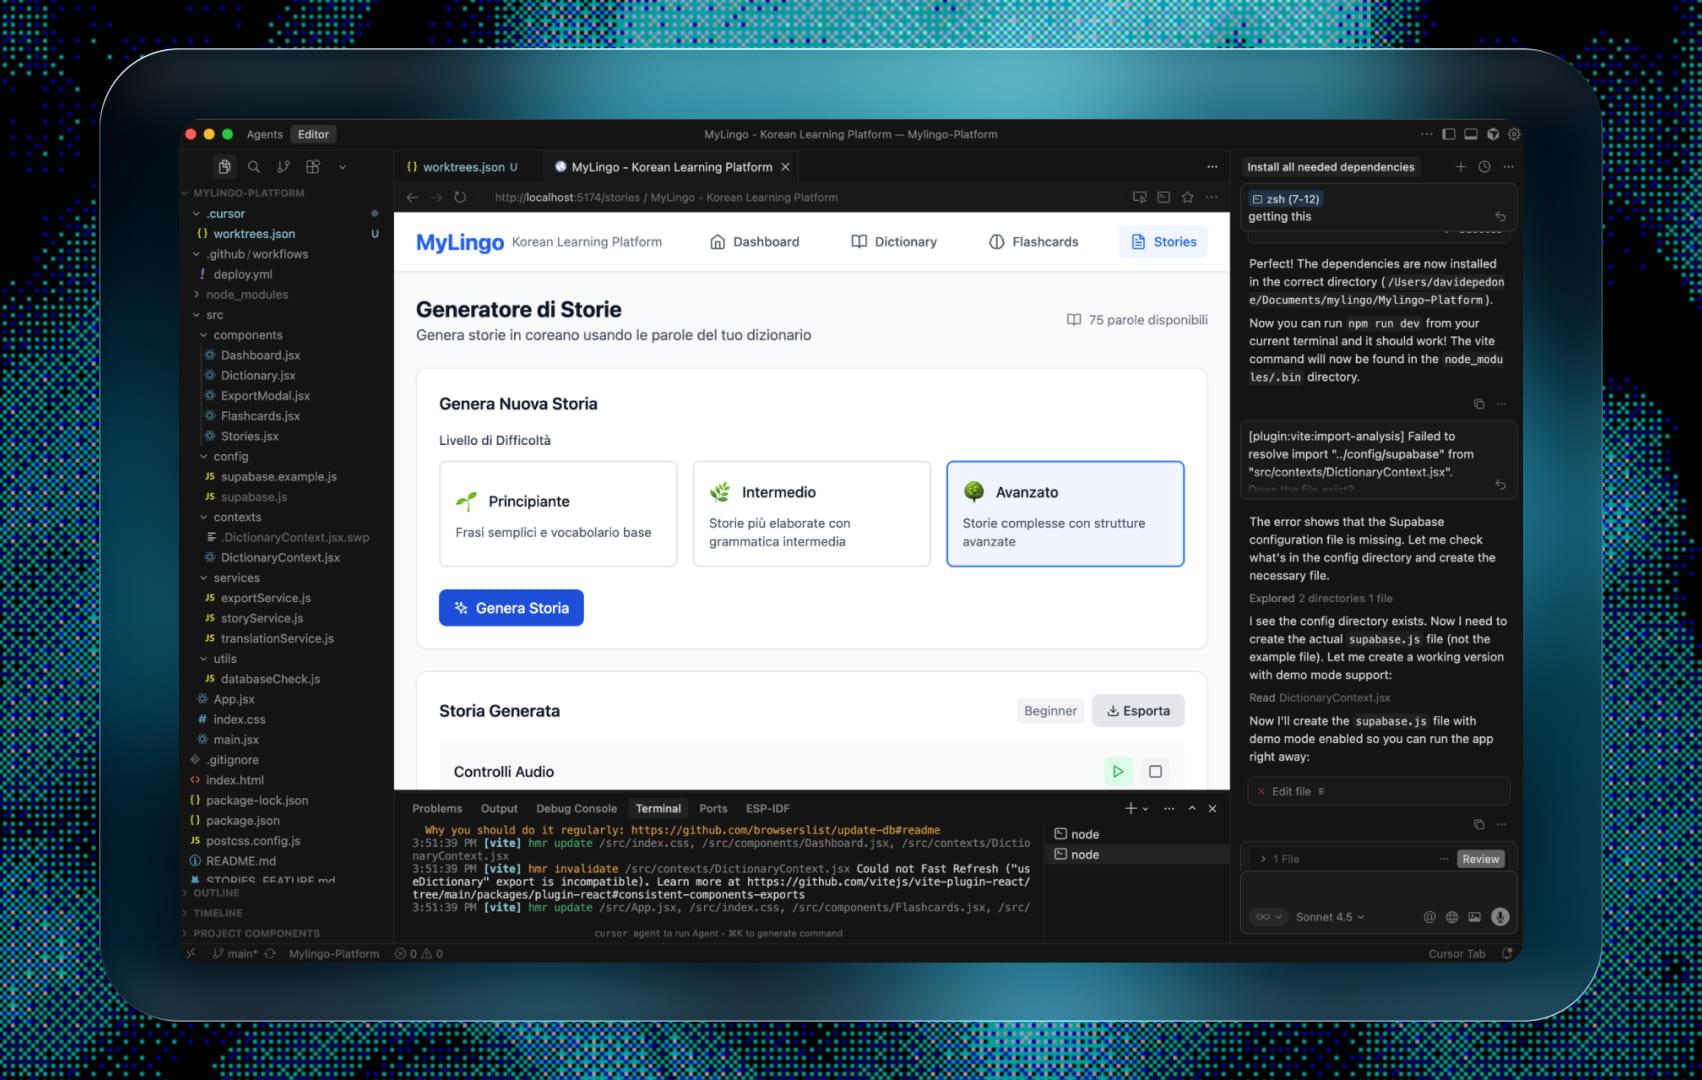Click the @ mention context icon
Viewport: 1702px width, 1080px height.
(x=1429, y=917)
